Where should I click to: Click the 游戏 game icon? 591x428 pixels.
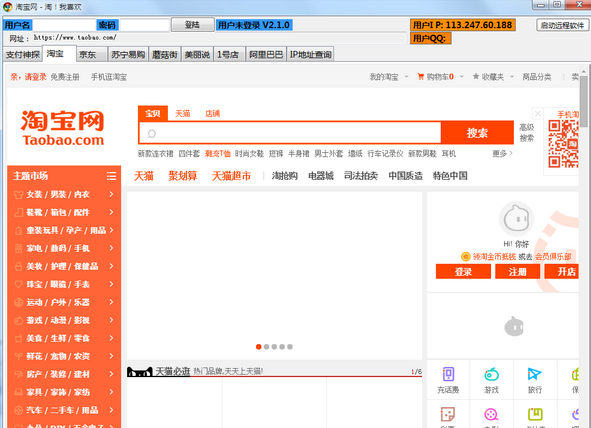click(491, 374)
